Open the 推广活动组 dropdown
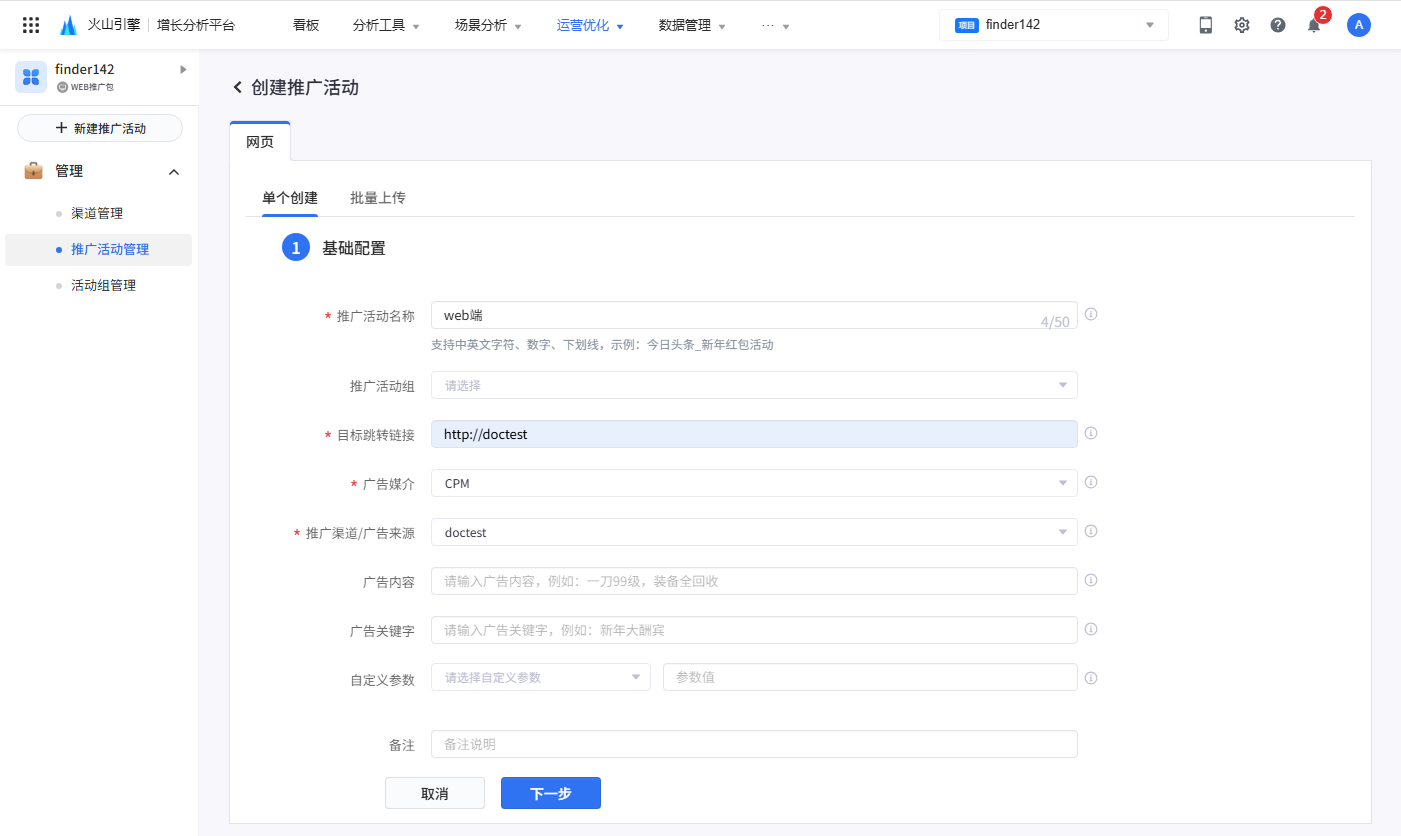The image size is (1401, 836). click(753, 385)
